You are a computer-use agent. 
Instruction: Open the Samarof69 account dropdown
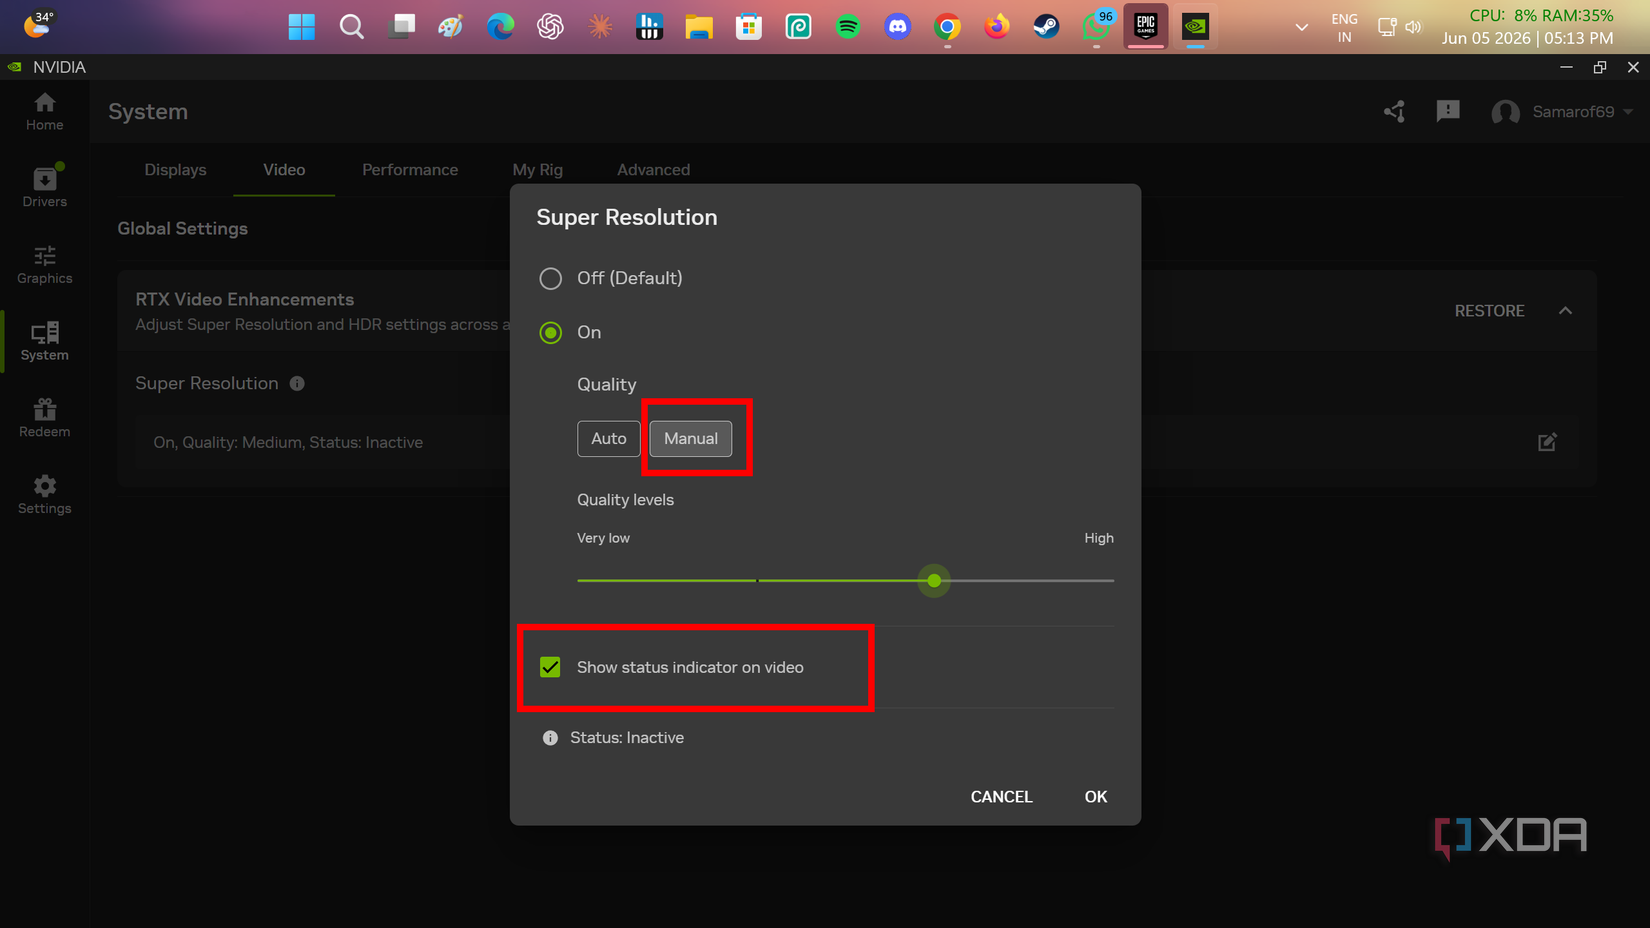tap(1563, 111)
